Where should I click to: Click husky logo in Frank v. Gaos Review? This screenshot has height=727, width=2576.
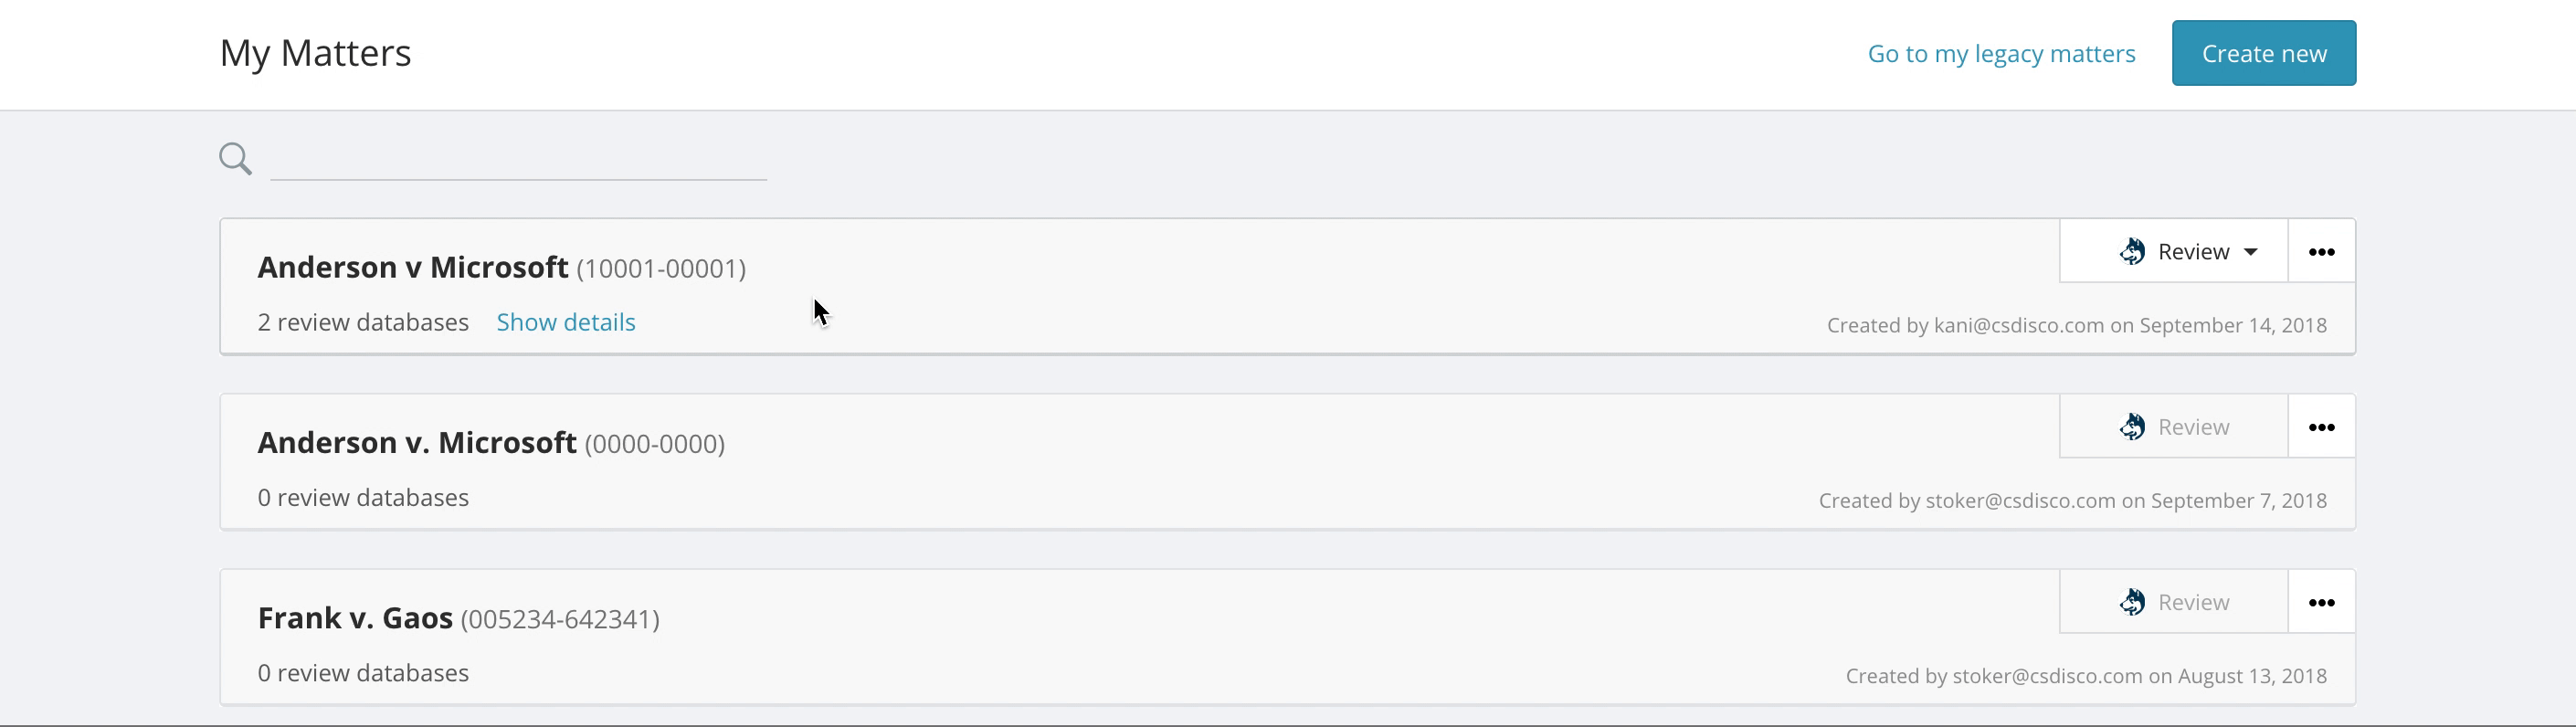pos(2132,602)
